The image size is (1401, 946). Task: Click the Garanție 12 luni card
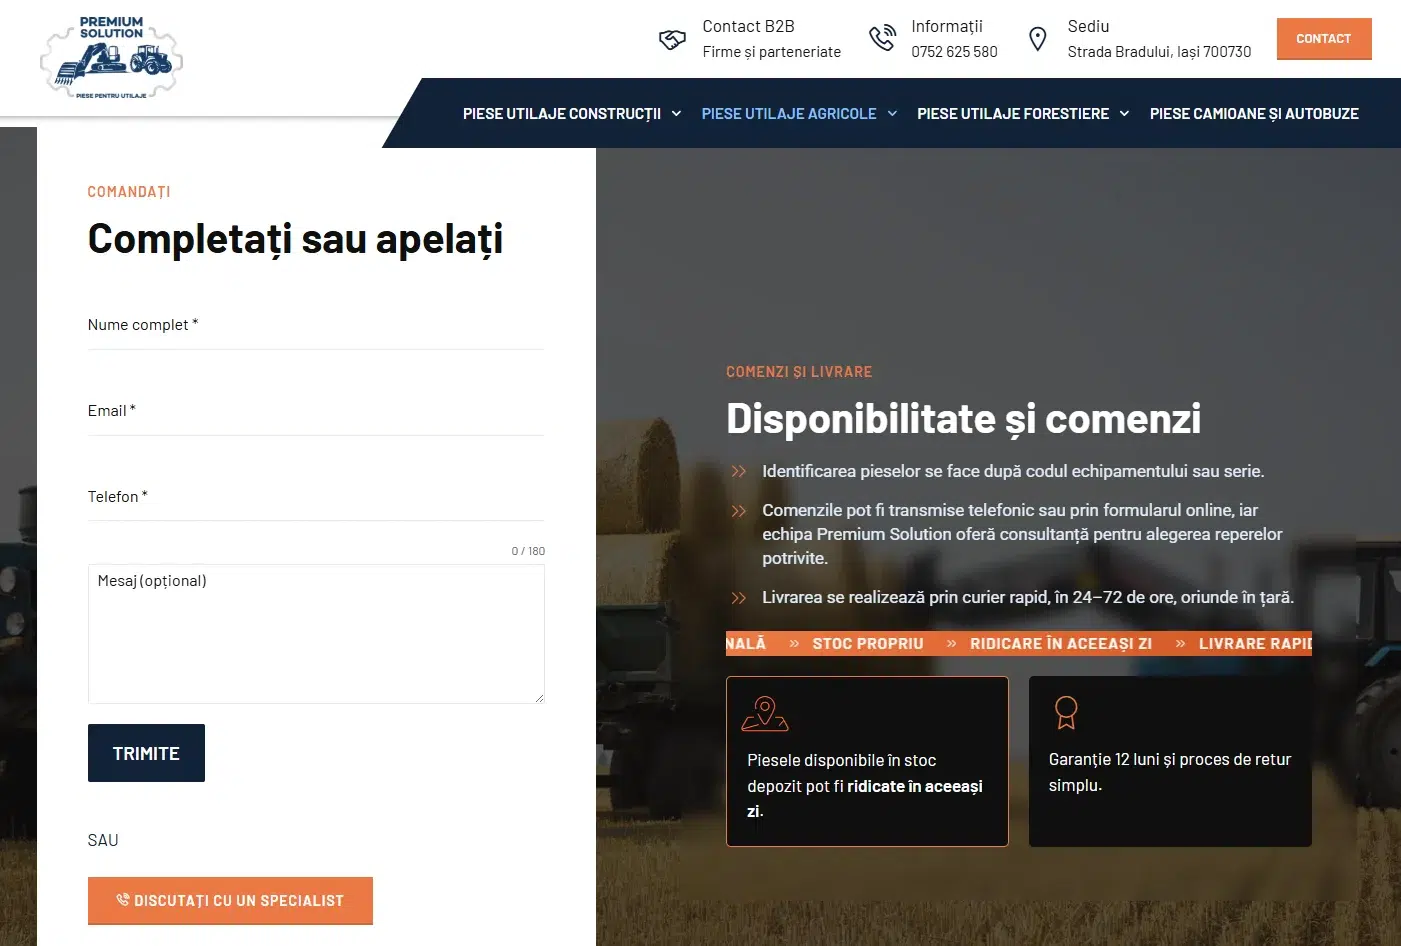tap(1170, 761)
